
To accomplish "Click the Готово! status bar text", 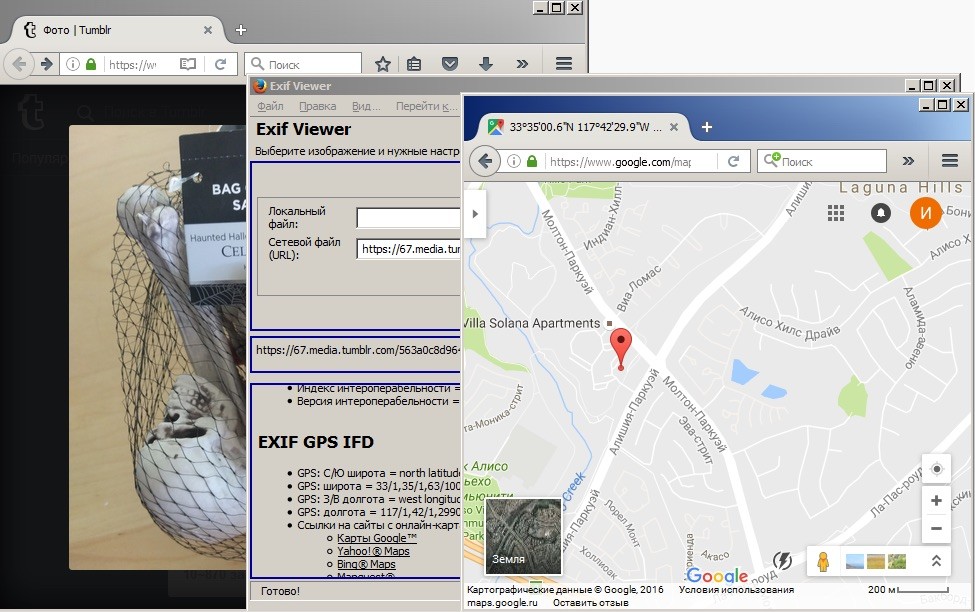I will click(x=280, y=591).
